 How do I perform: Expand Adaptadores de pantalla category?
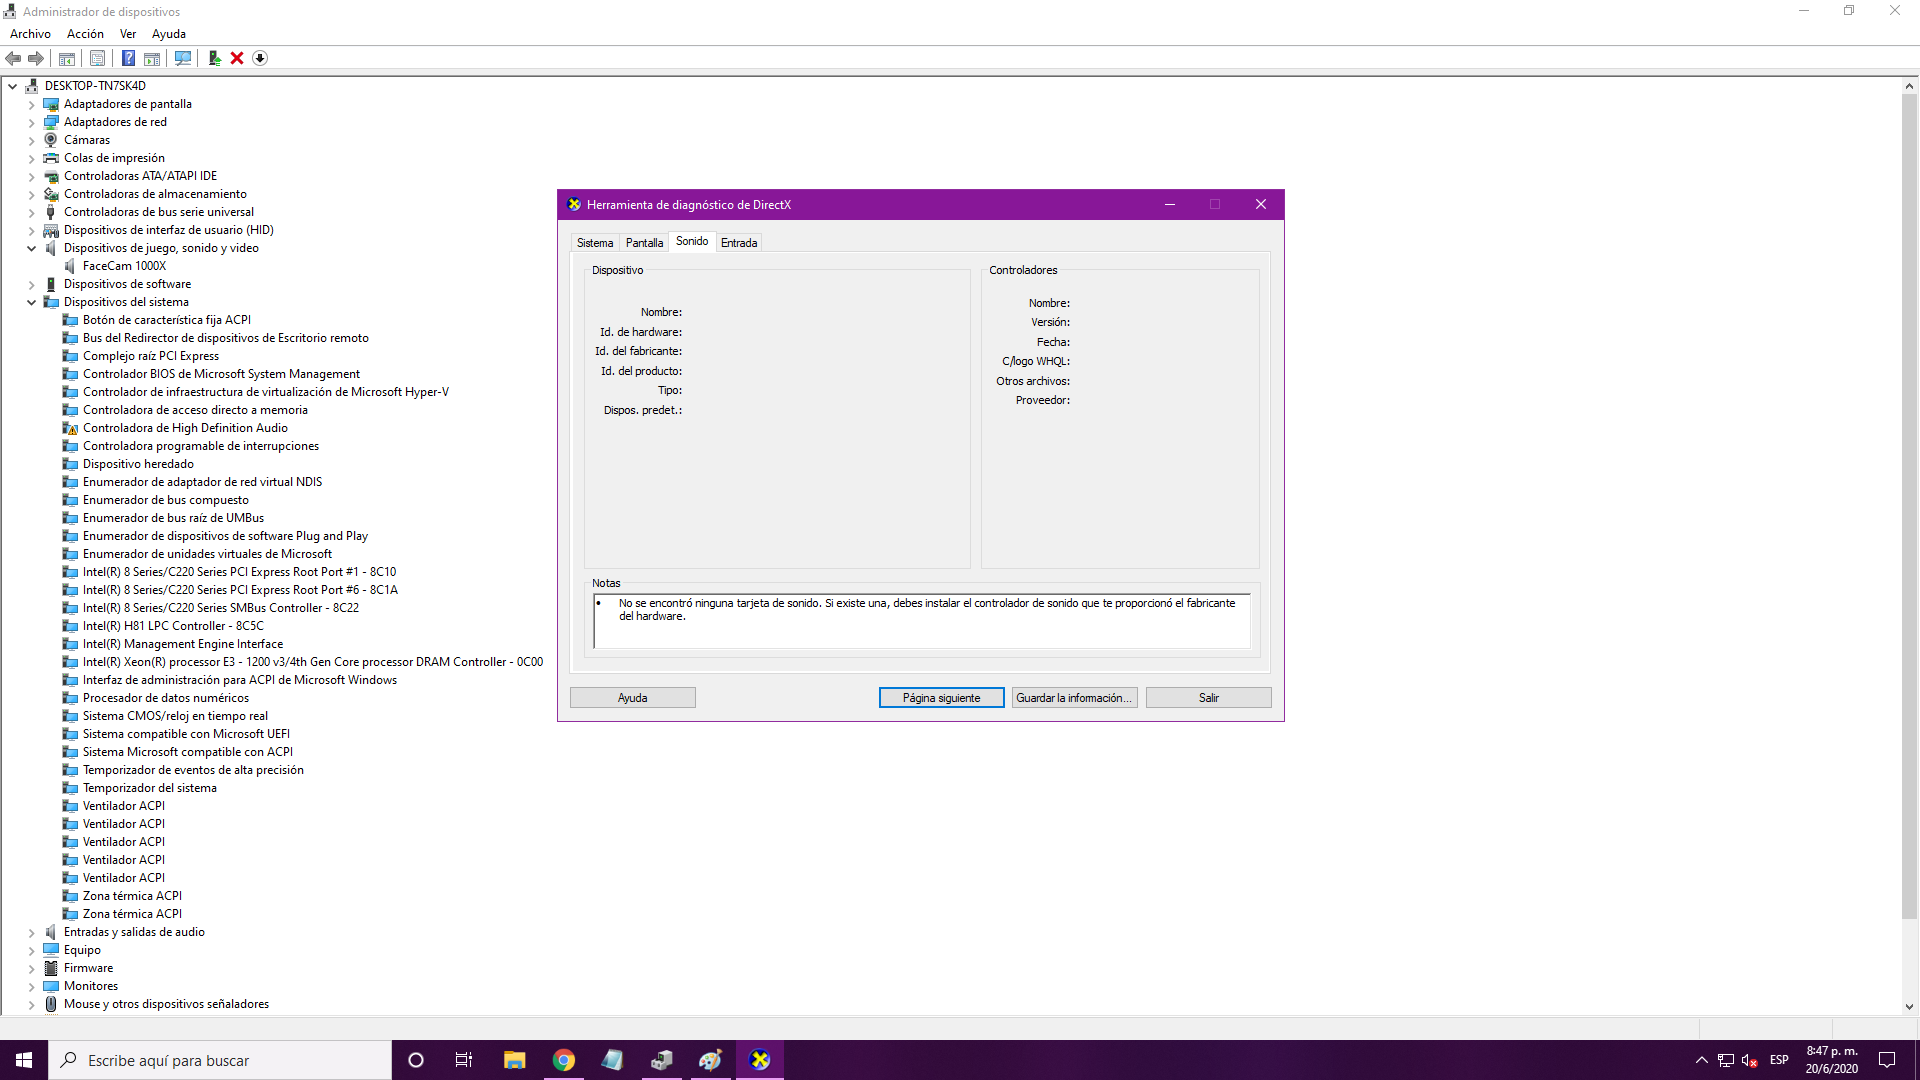(31, 104)
